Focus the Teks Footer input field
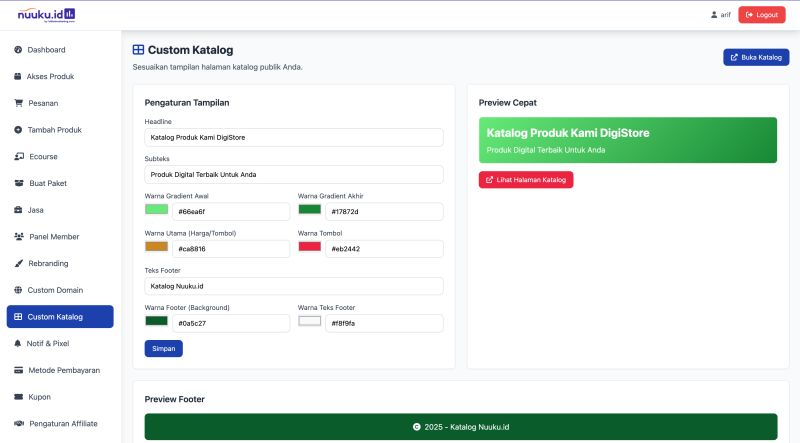 [x=294, y=285]
